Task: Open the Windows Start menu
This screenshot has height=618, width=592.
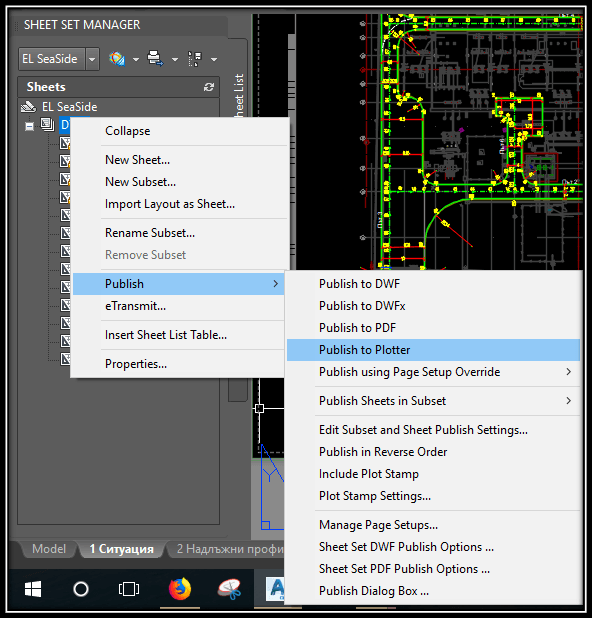Action: point(33,590)
